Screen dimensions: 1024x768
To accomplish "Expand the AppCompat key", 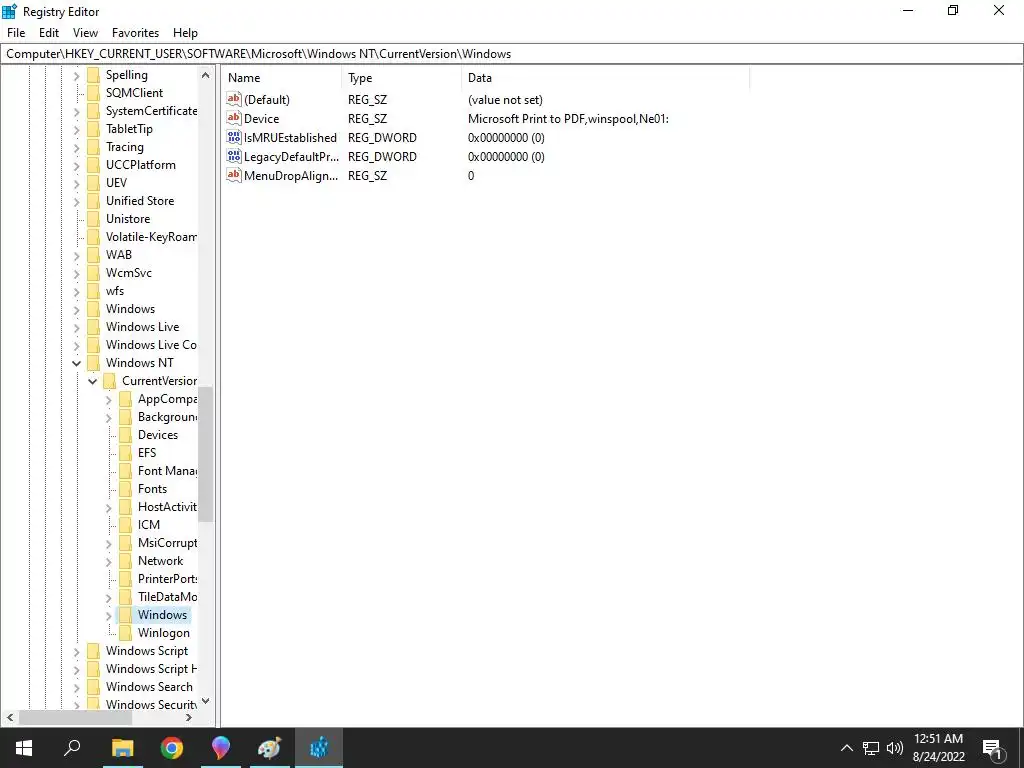I will (108, 400).
